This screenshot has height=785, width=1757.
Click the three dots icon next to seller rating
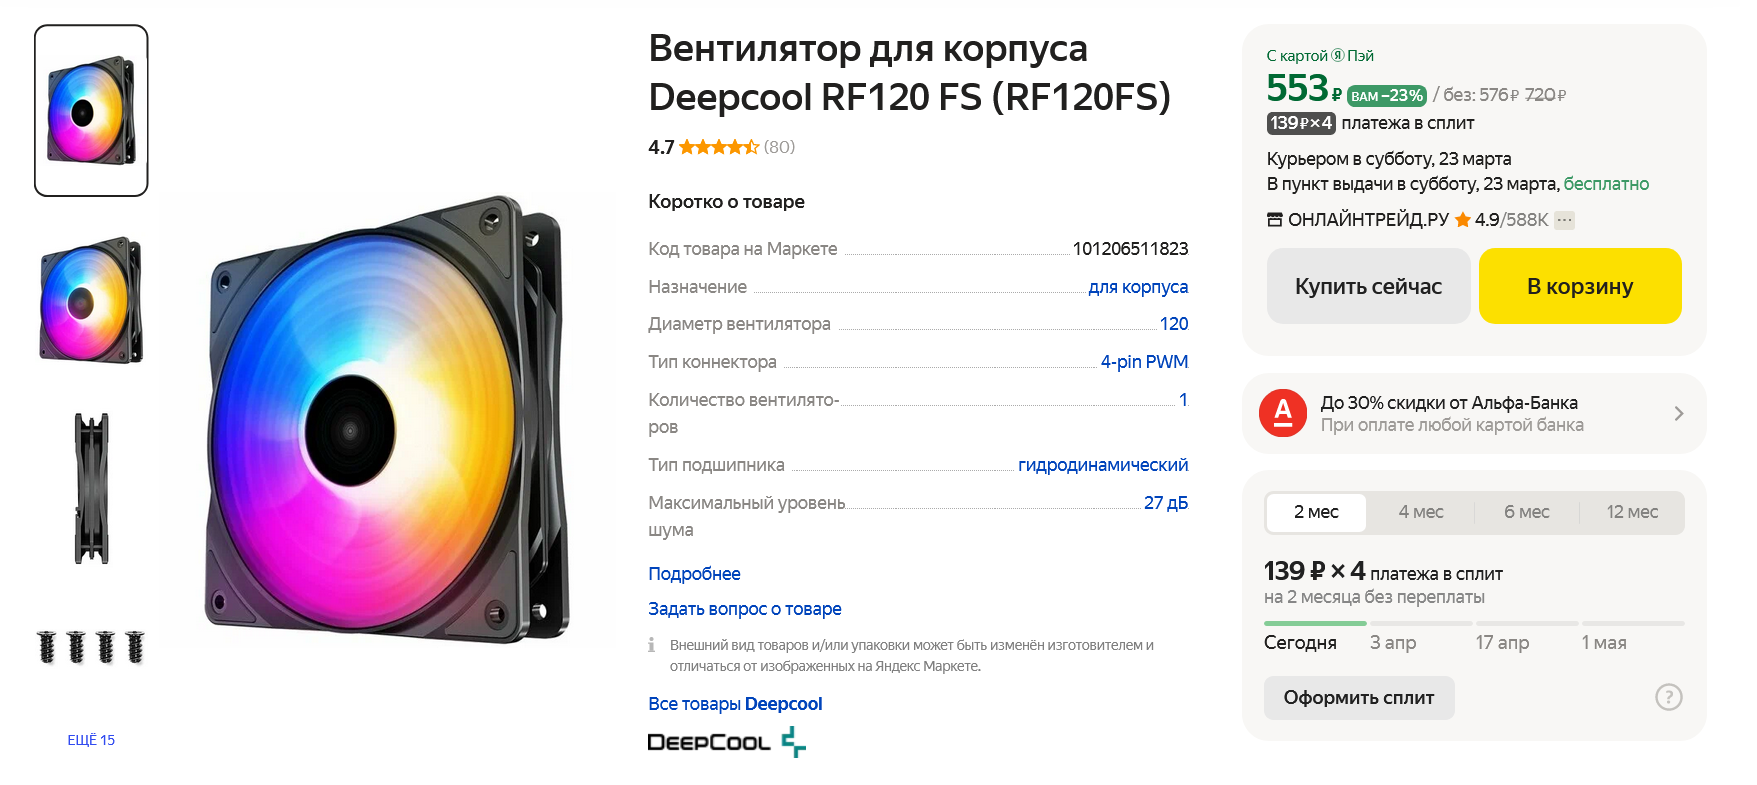(x=1565, y=220)
